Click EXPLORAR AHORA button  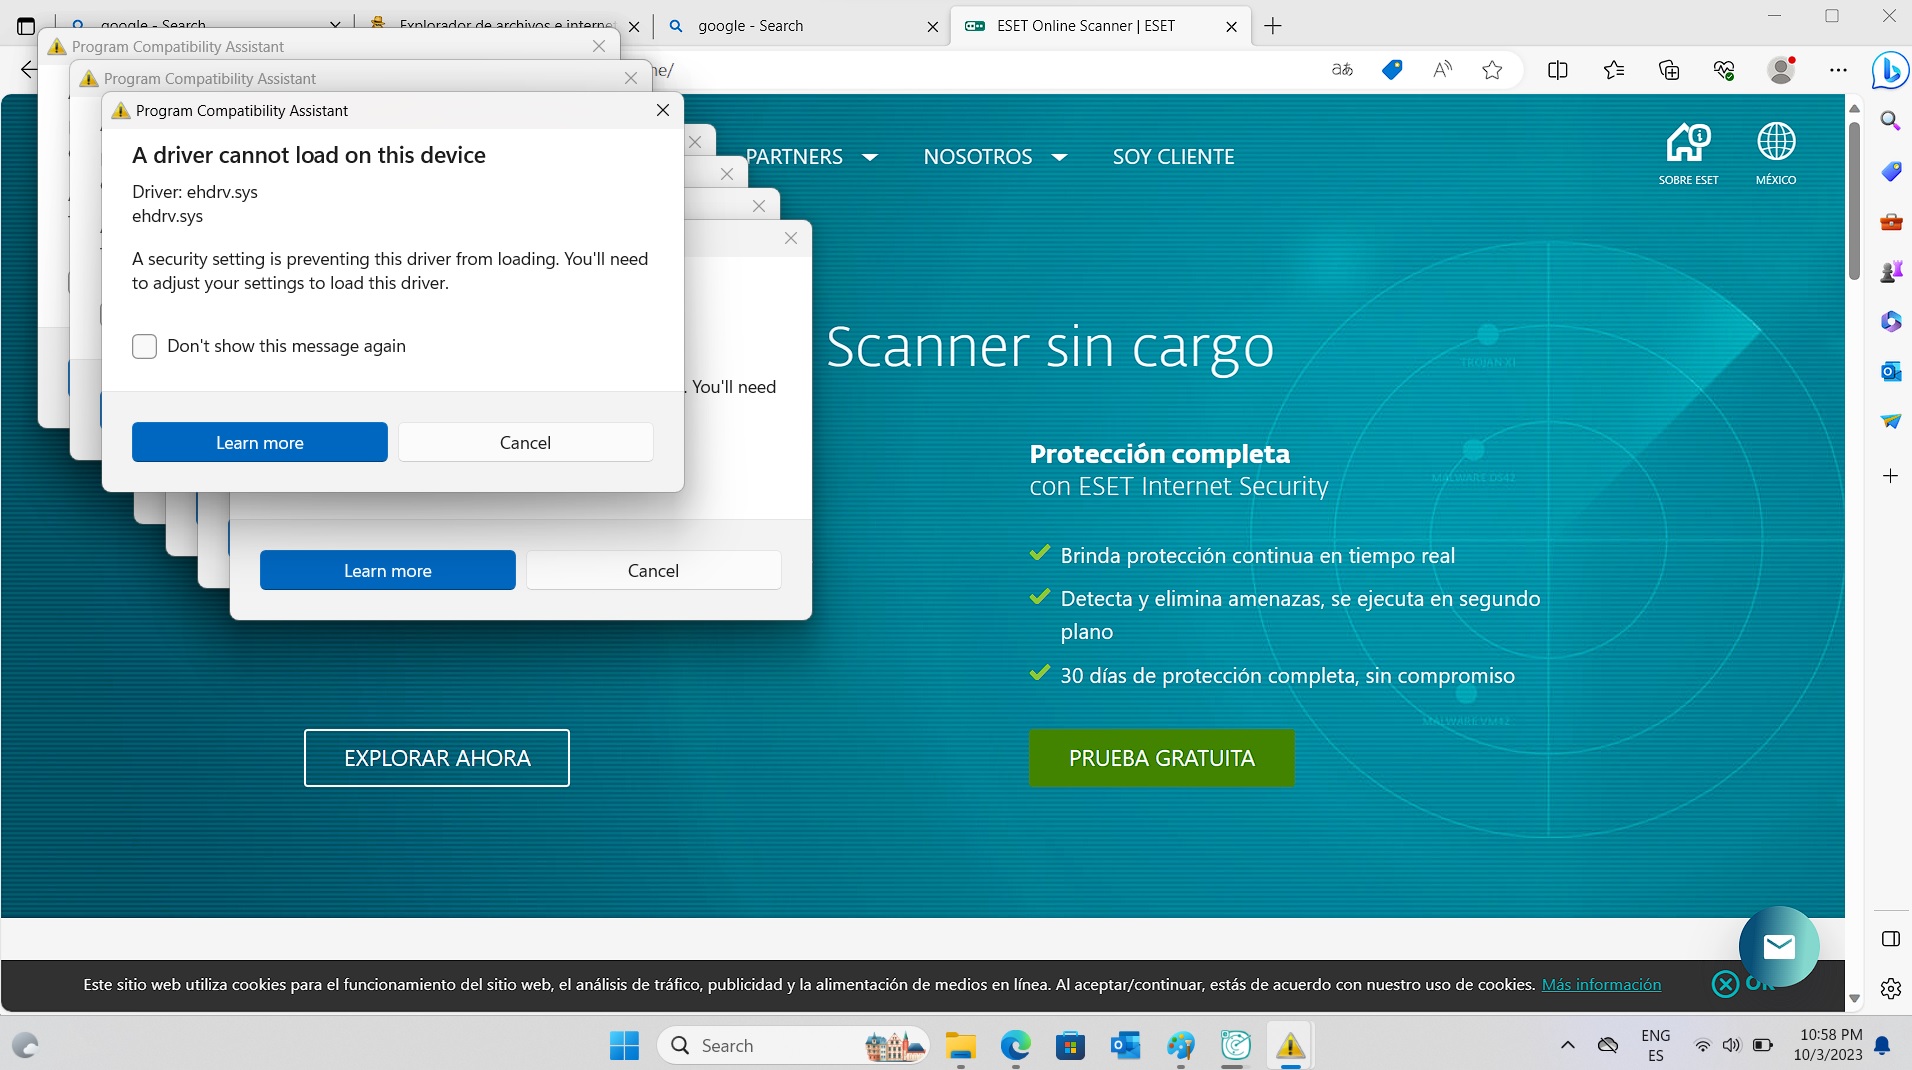(x=437, y=758)
